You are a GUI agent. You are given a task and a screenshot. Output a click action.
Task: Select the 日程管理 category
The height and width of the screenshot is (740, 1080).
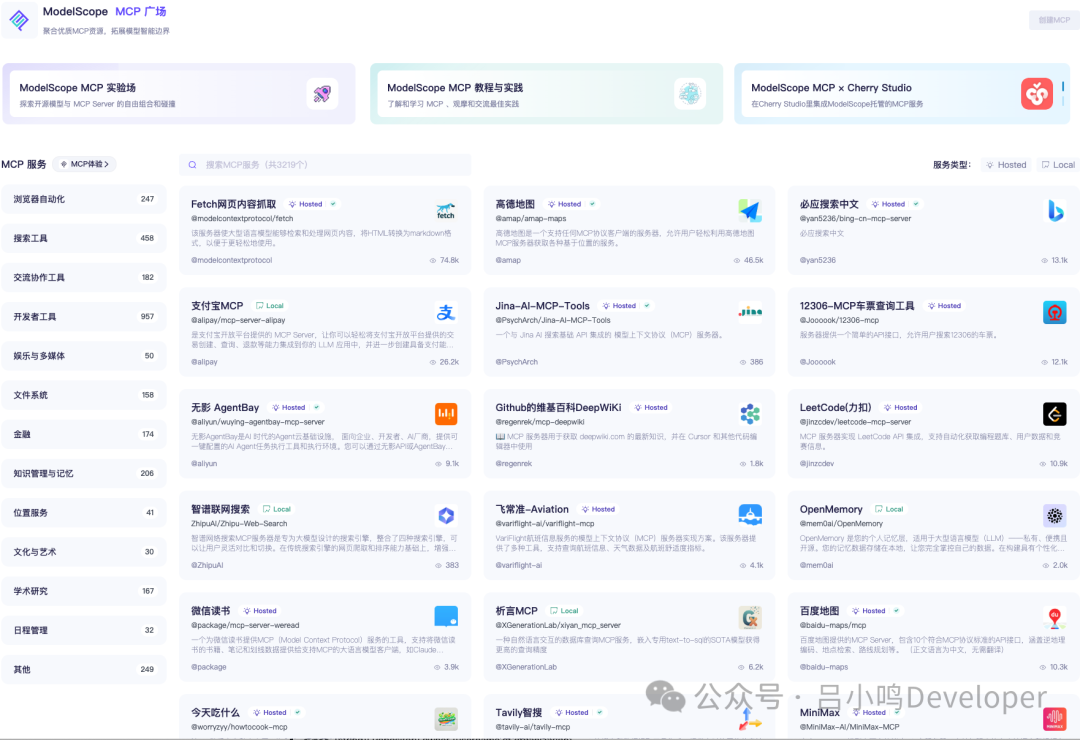pos(84,630)
